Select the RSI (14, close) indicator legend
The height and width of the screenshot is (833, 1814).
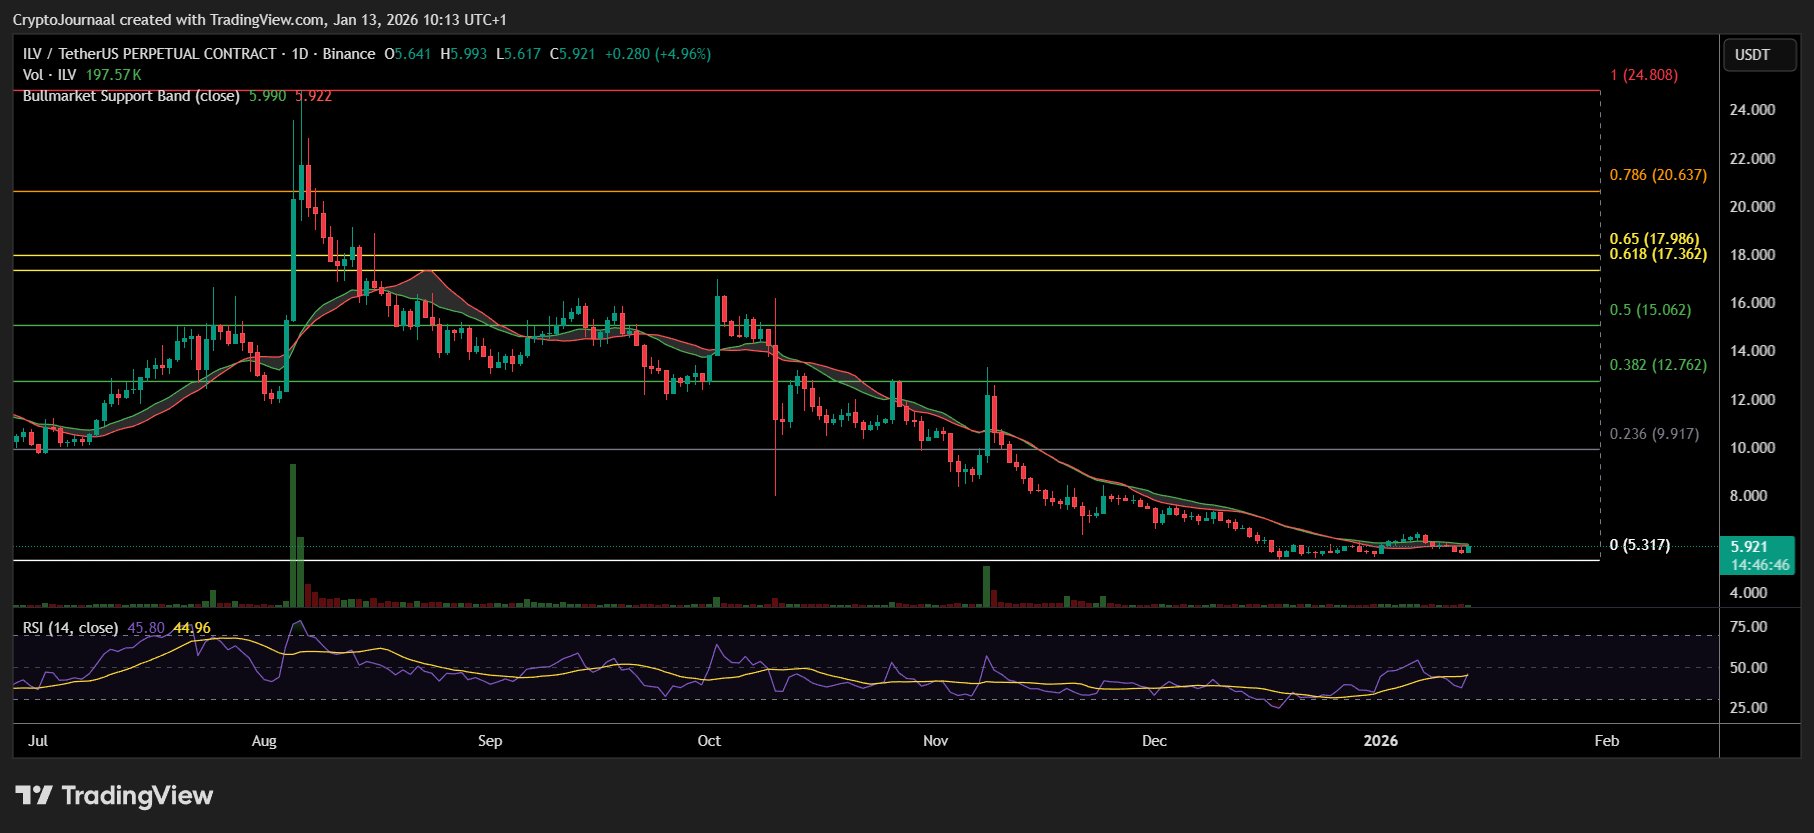tap(70, 628)
